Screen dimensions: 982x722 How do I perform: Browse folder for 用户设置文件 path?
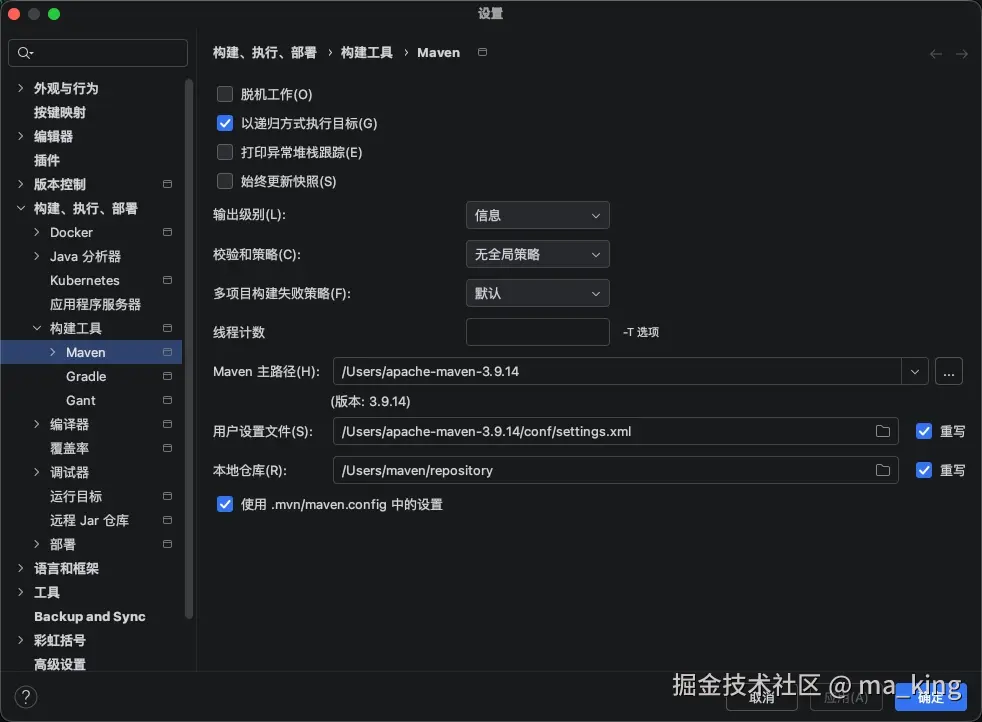(x=882, y=431)
